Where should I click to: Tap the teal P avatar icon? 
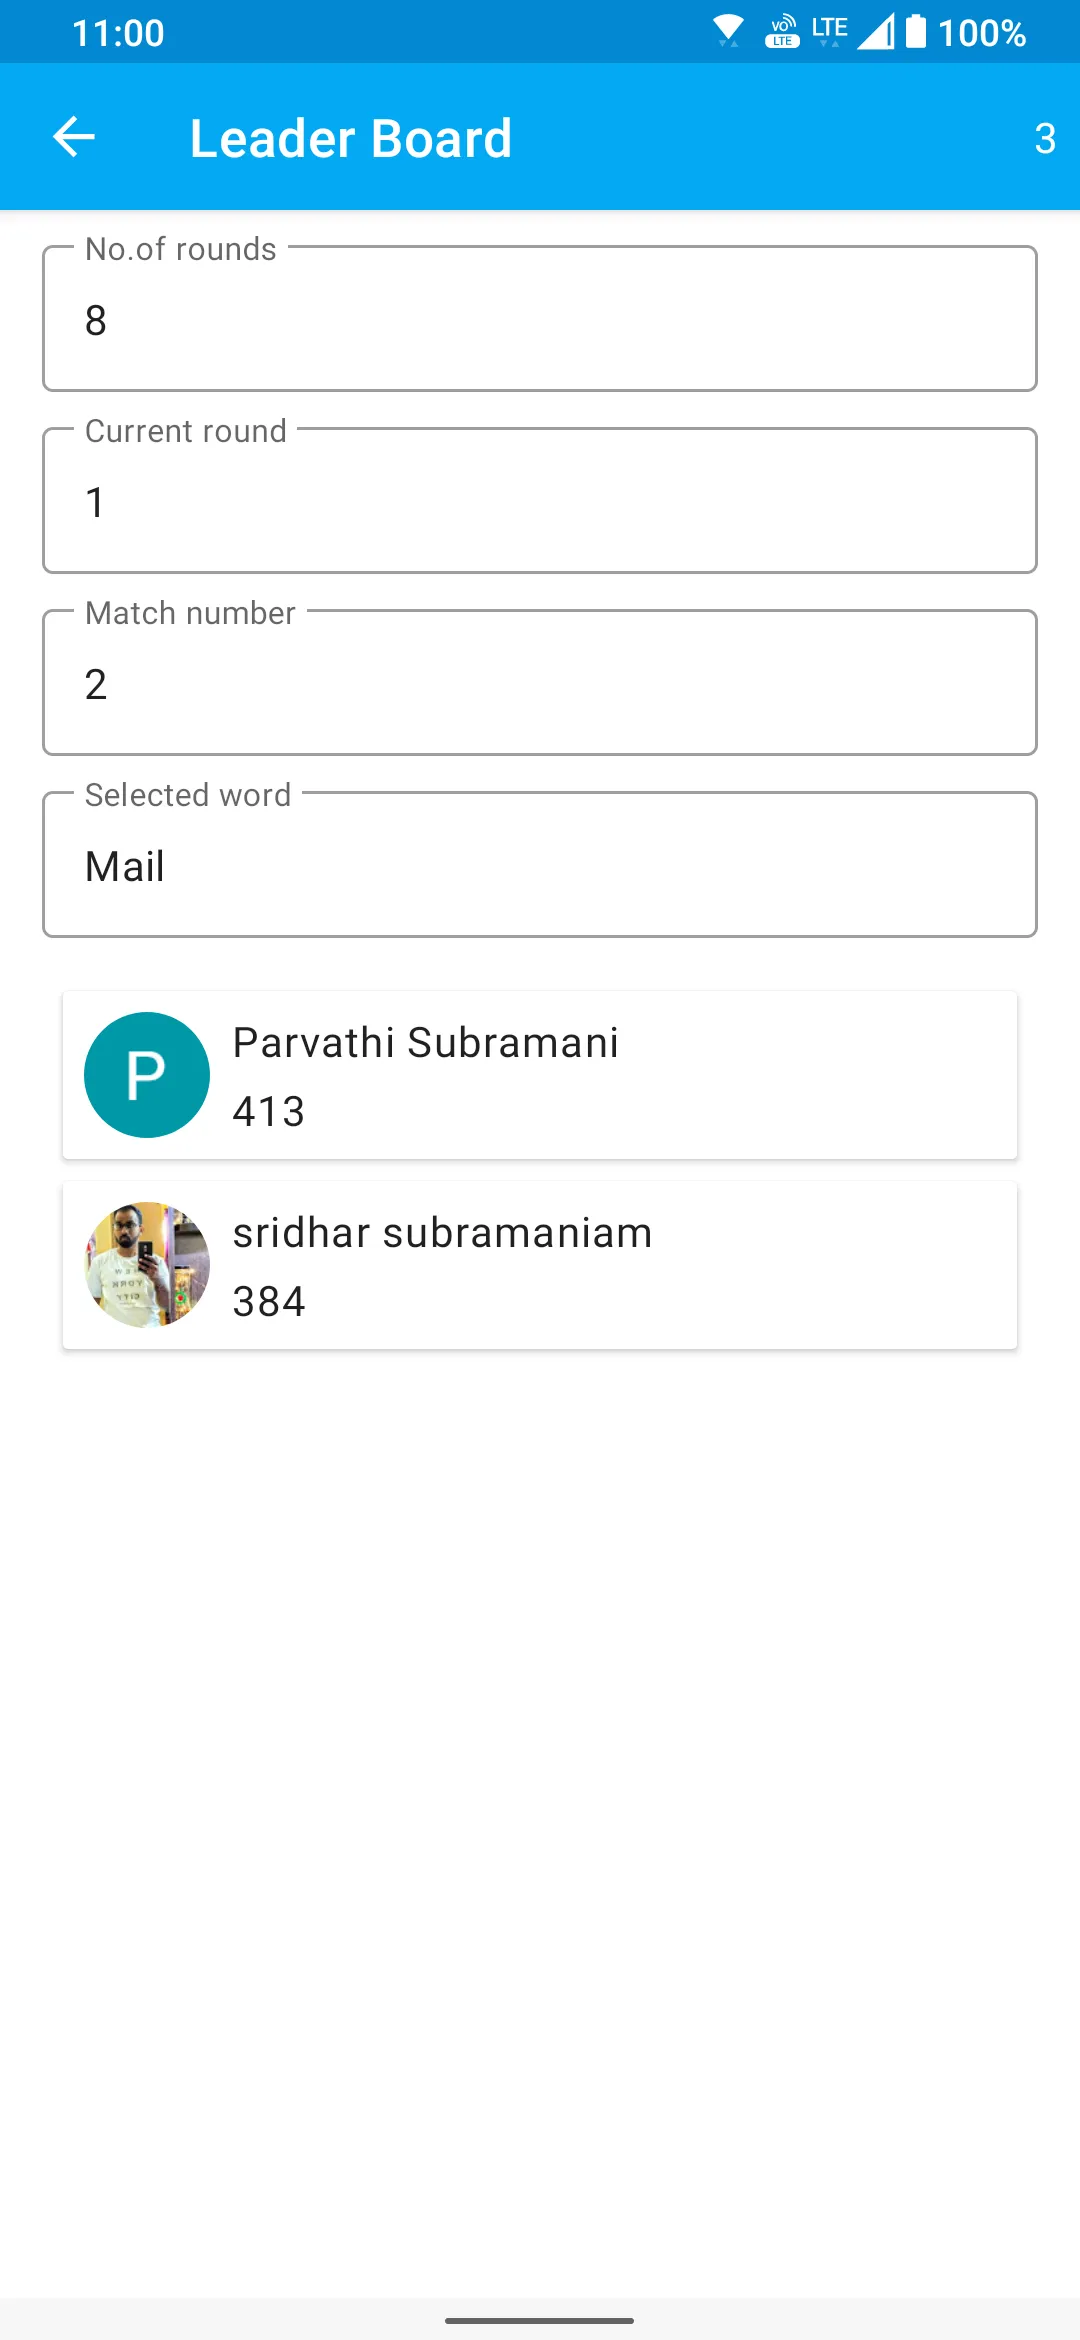[147, 1075]
